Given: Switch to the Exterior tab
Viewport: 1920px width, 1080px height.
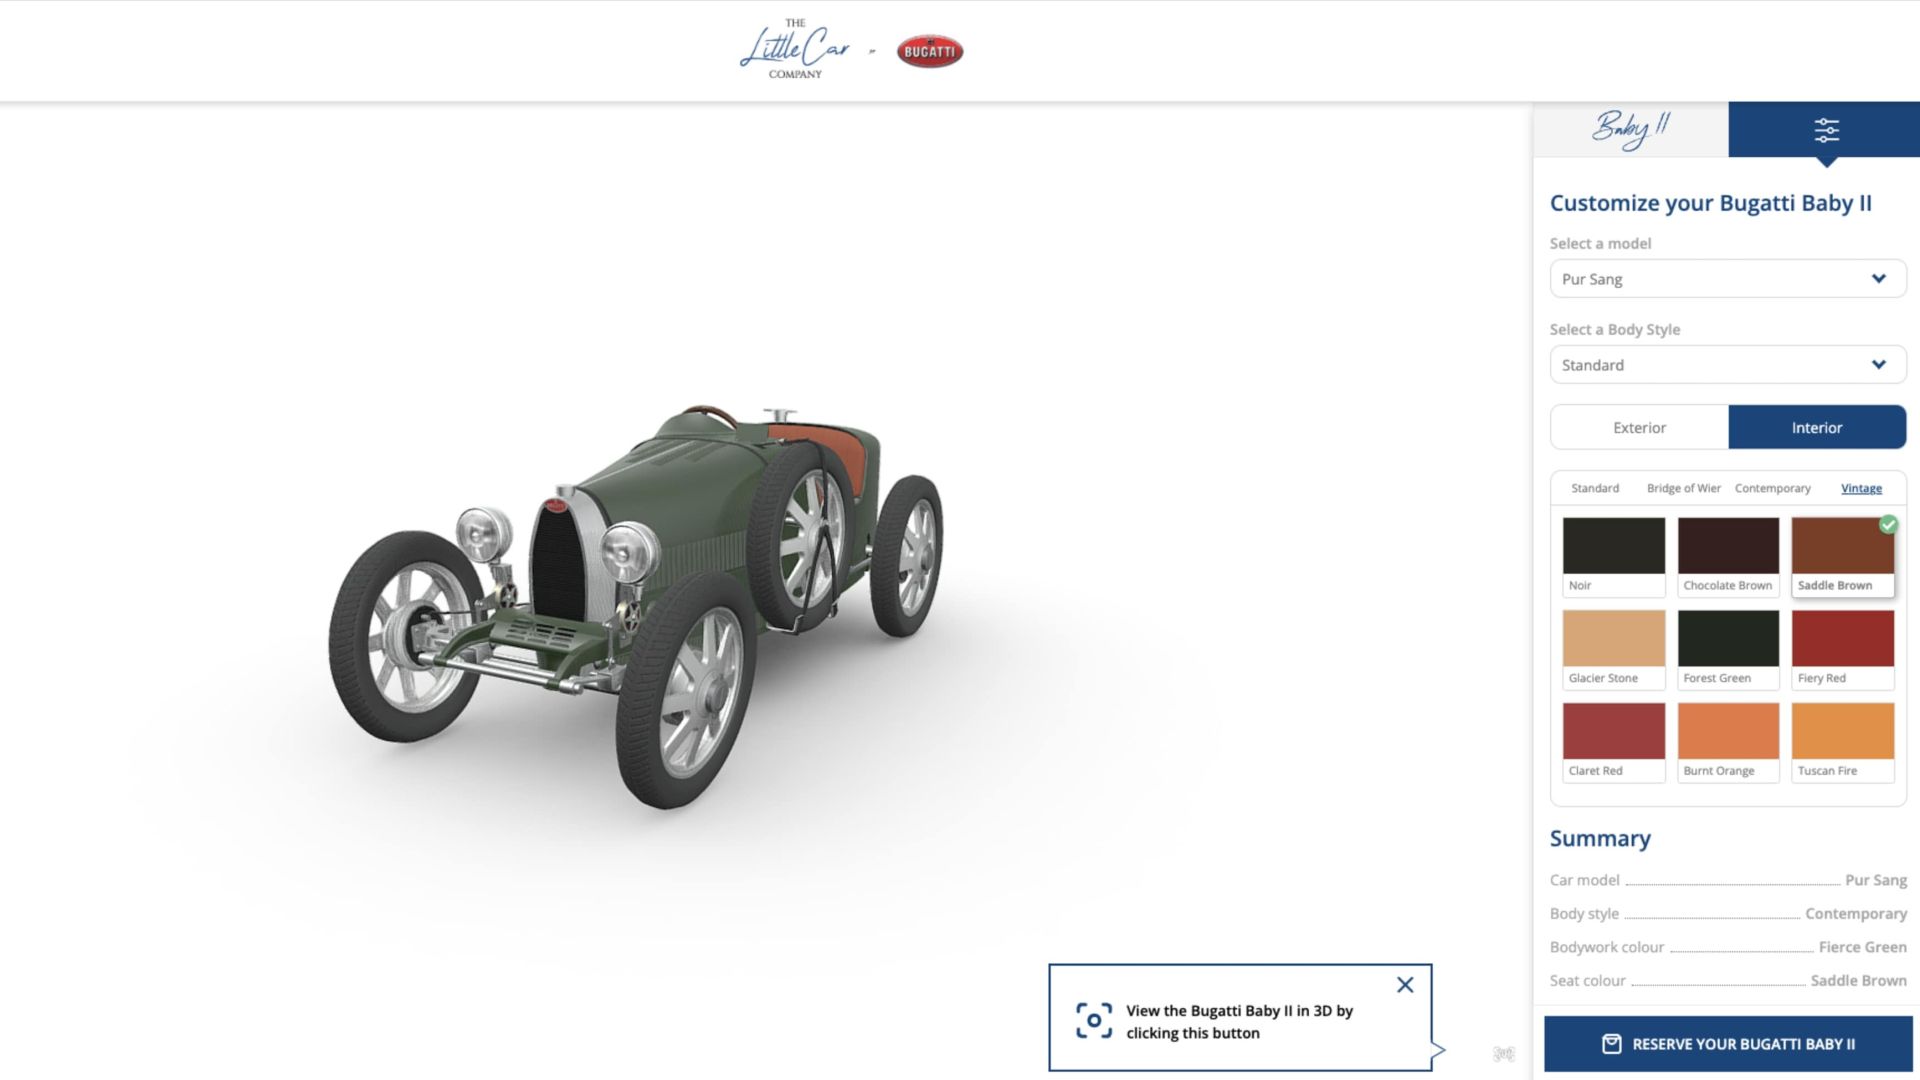Looking at the screenshot, I should [1639, 428].
